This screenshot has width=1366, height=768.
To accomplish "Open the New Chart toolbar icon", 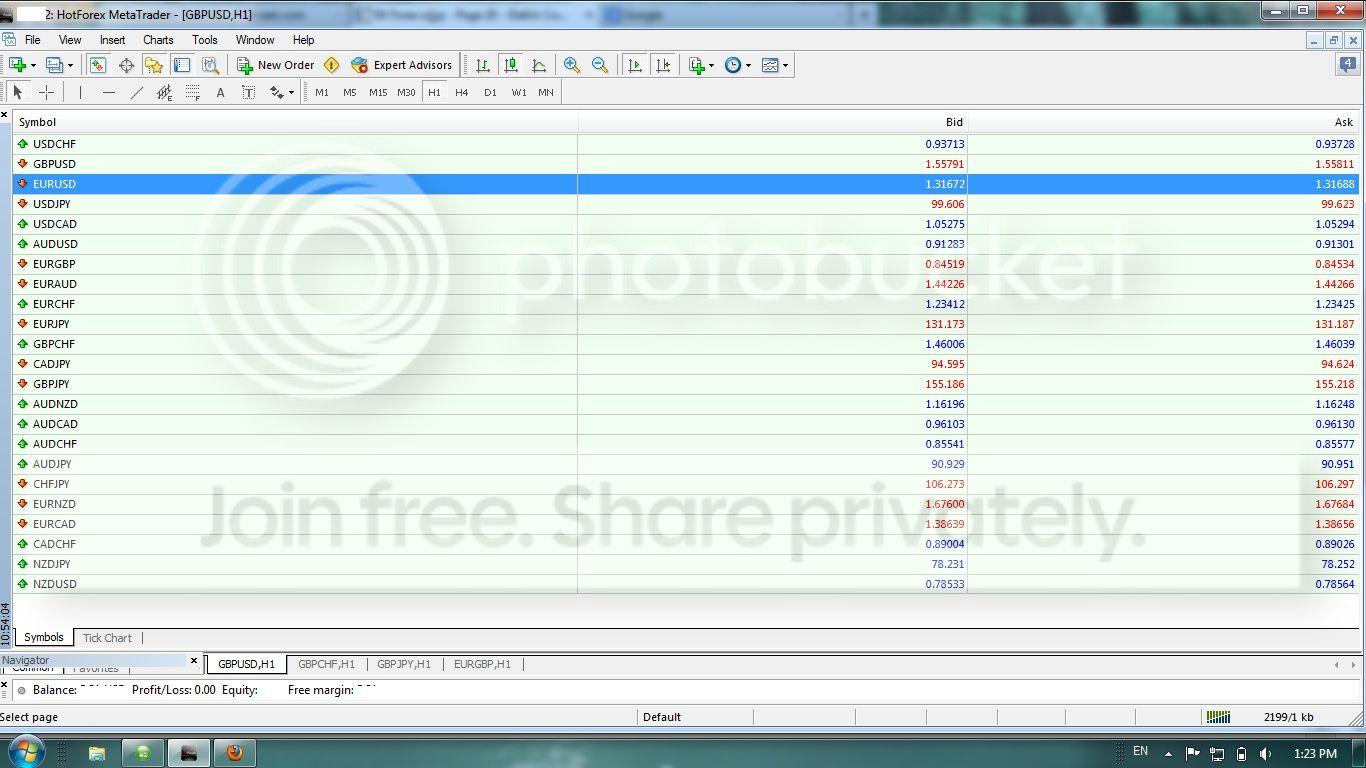I will (17, 65).
